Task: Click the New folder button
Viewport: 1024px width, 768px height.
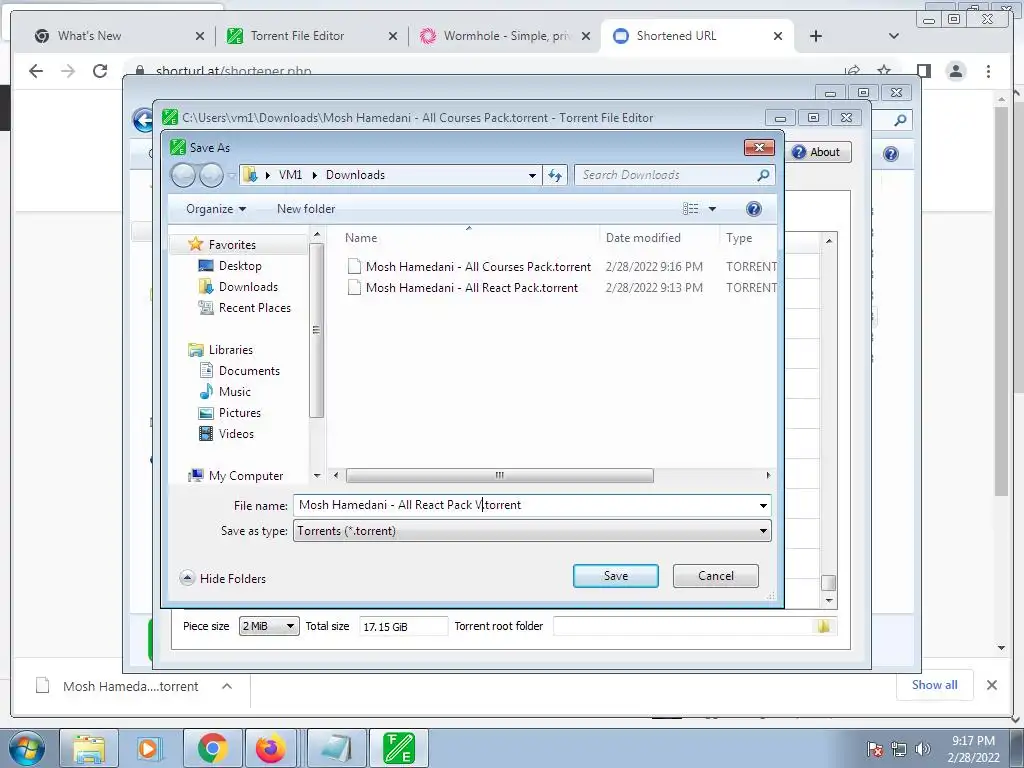Action: coord(306,209)
